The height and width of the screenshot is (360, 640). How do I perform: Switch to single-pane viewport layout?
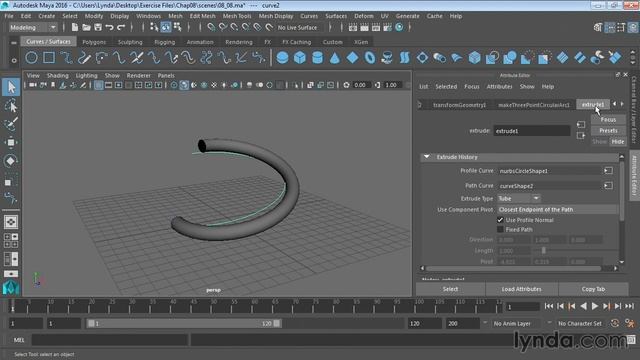11,222
